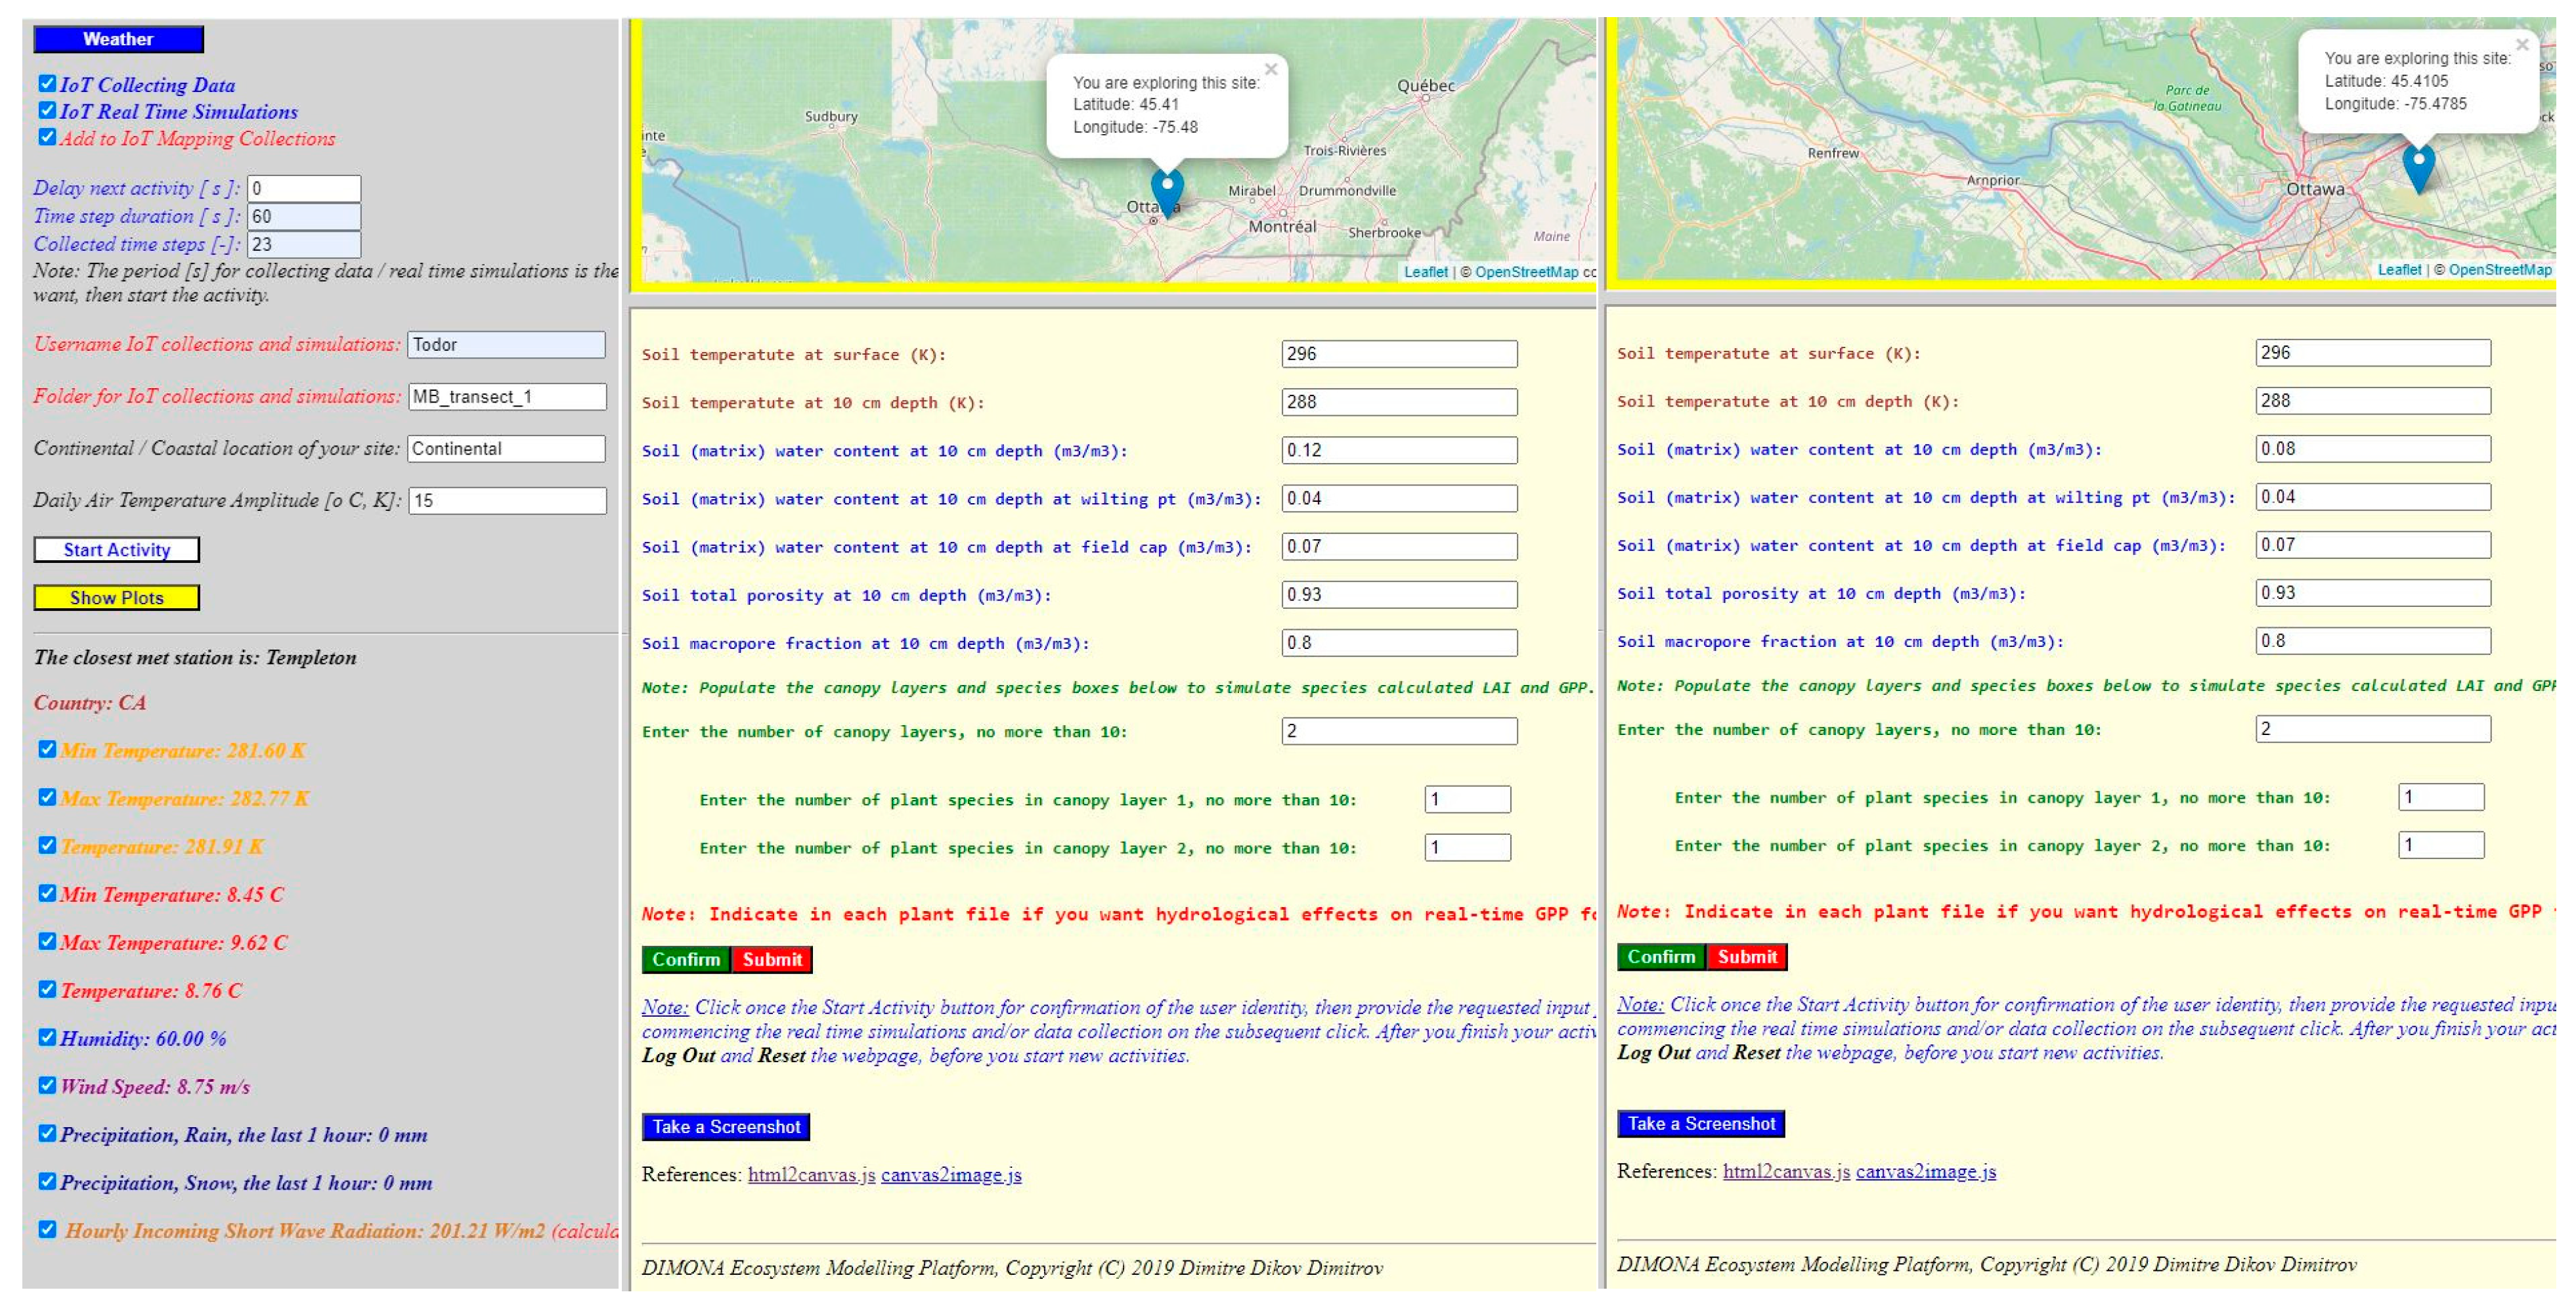The height and width of the screenshot is (1313, 2576).
Task: Uncheck IoT Collecting Data
Action: [47, 84]
